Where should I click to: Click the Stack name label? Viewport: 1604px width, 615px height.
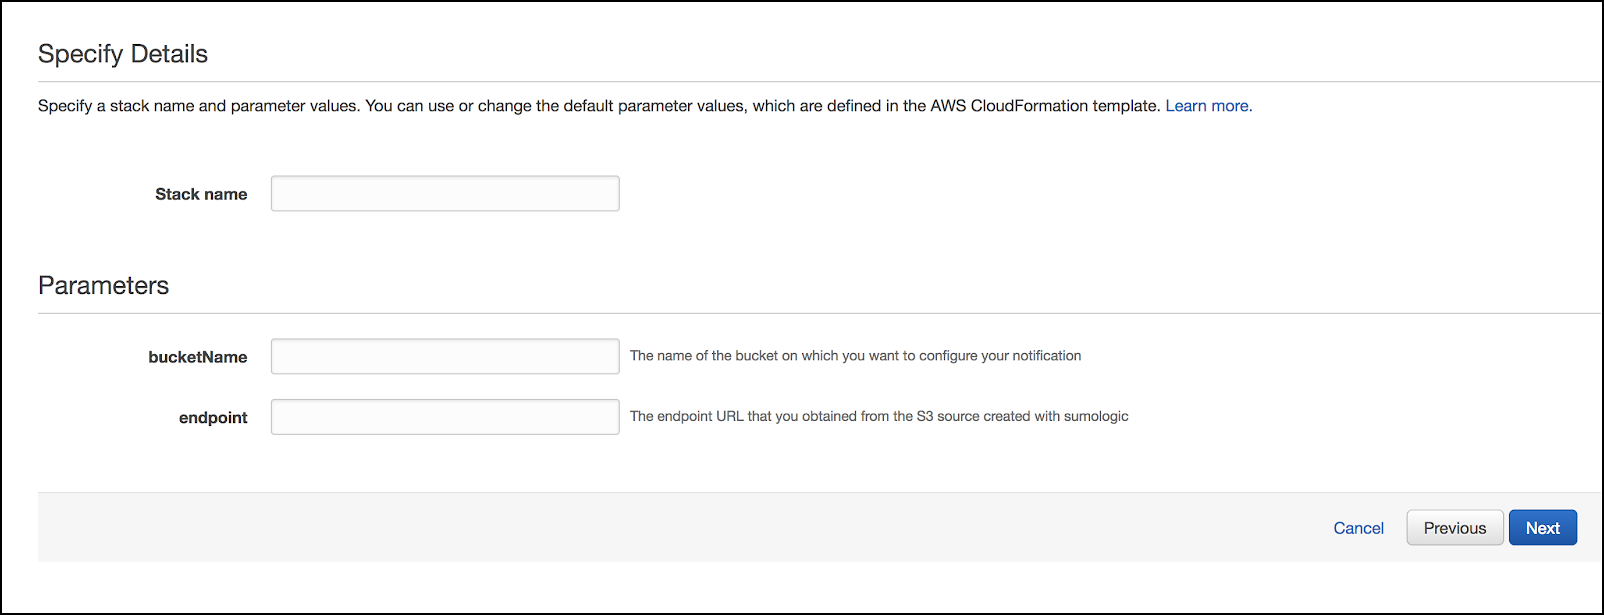[201, 194]
